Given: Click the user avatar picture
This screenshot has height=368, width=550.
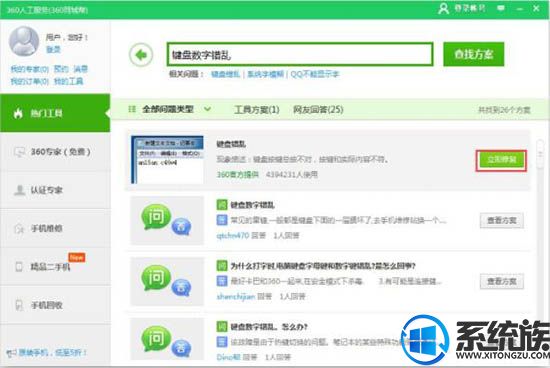Looking at the screenshot, I should tap(24, 41).
